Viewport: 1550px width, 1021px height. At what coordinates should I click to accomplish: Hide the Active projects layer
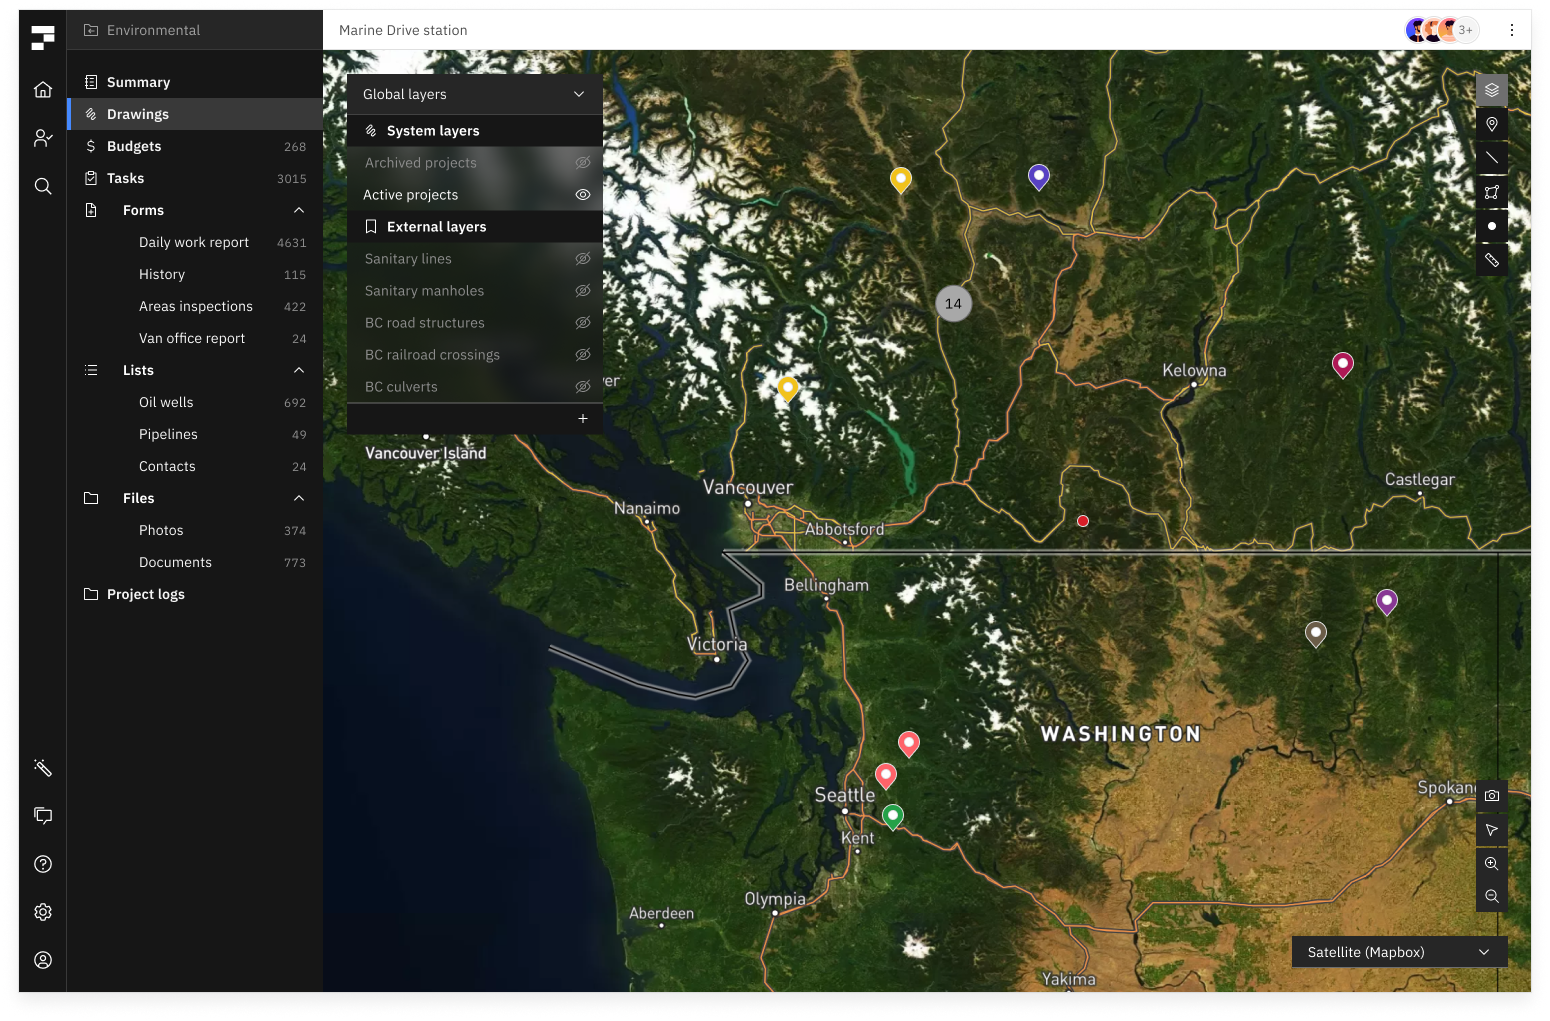582,195
